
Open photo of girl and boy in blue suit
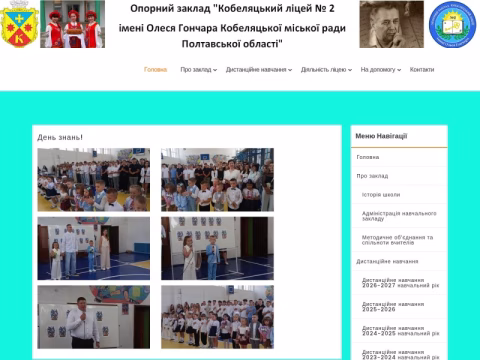coord(217,248)
